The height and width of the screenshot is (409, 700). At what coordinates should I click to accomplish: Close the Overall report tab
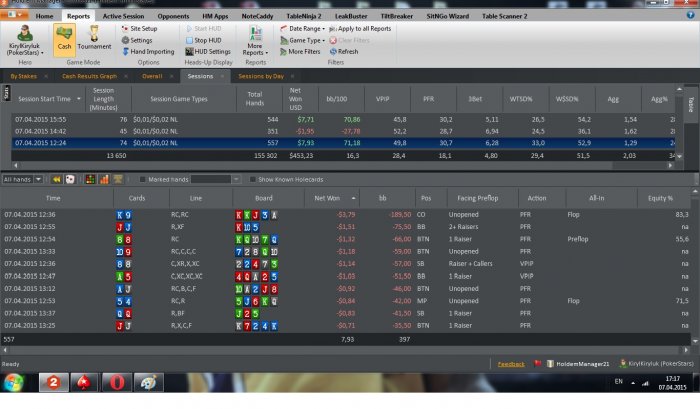(171, 76)
